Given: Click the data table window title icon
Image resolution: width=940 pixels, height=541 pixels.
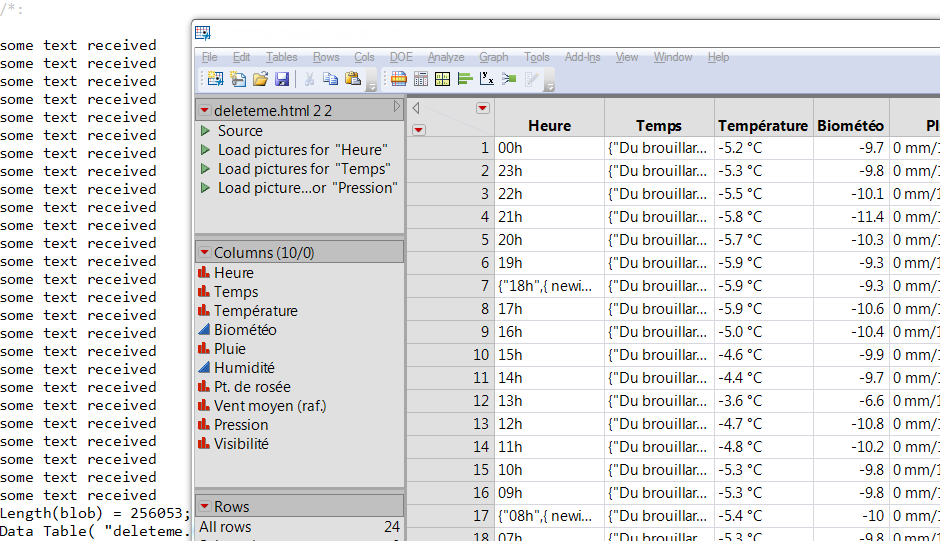Looking at the screenshot, I should (x=203, y=33).
